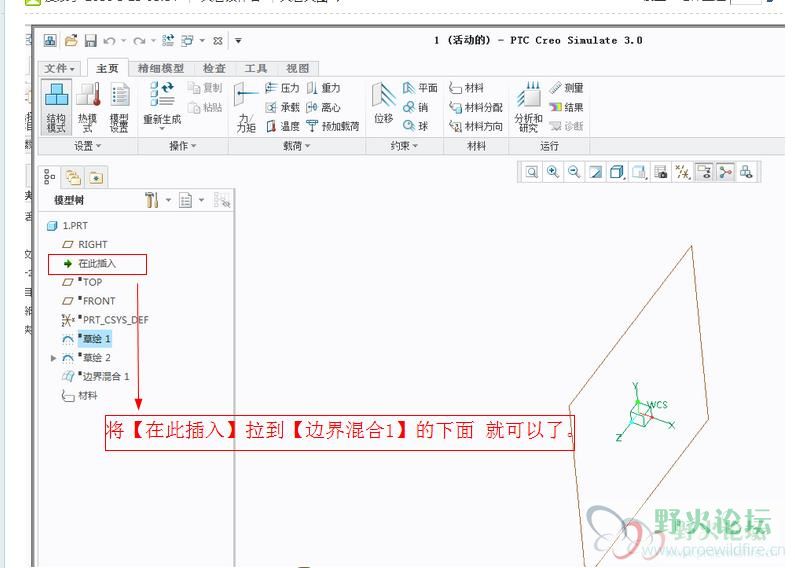Toggle 结构模式 structure mode
The width and height of the screenshot is (795, 568).
pyautogui.click(x=56, y=107)
